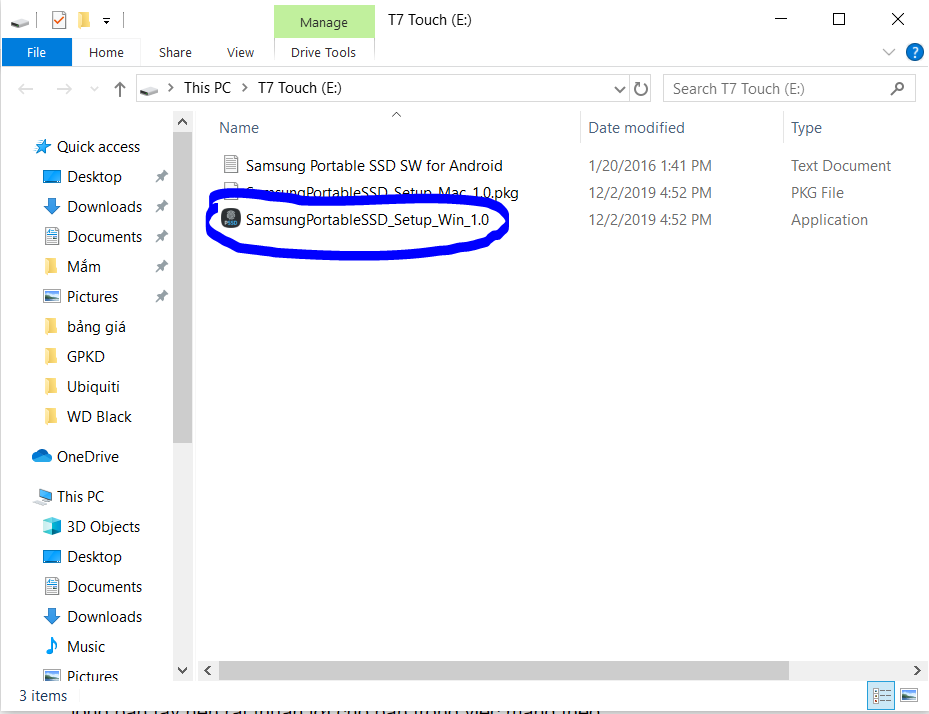Click the PSSD application icon
Image resolution: width=929 pixels, height=714 pixels.
pos(230,218)
